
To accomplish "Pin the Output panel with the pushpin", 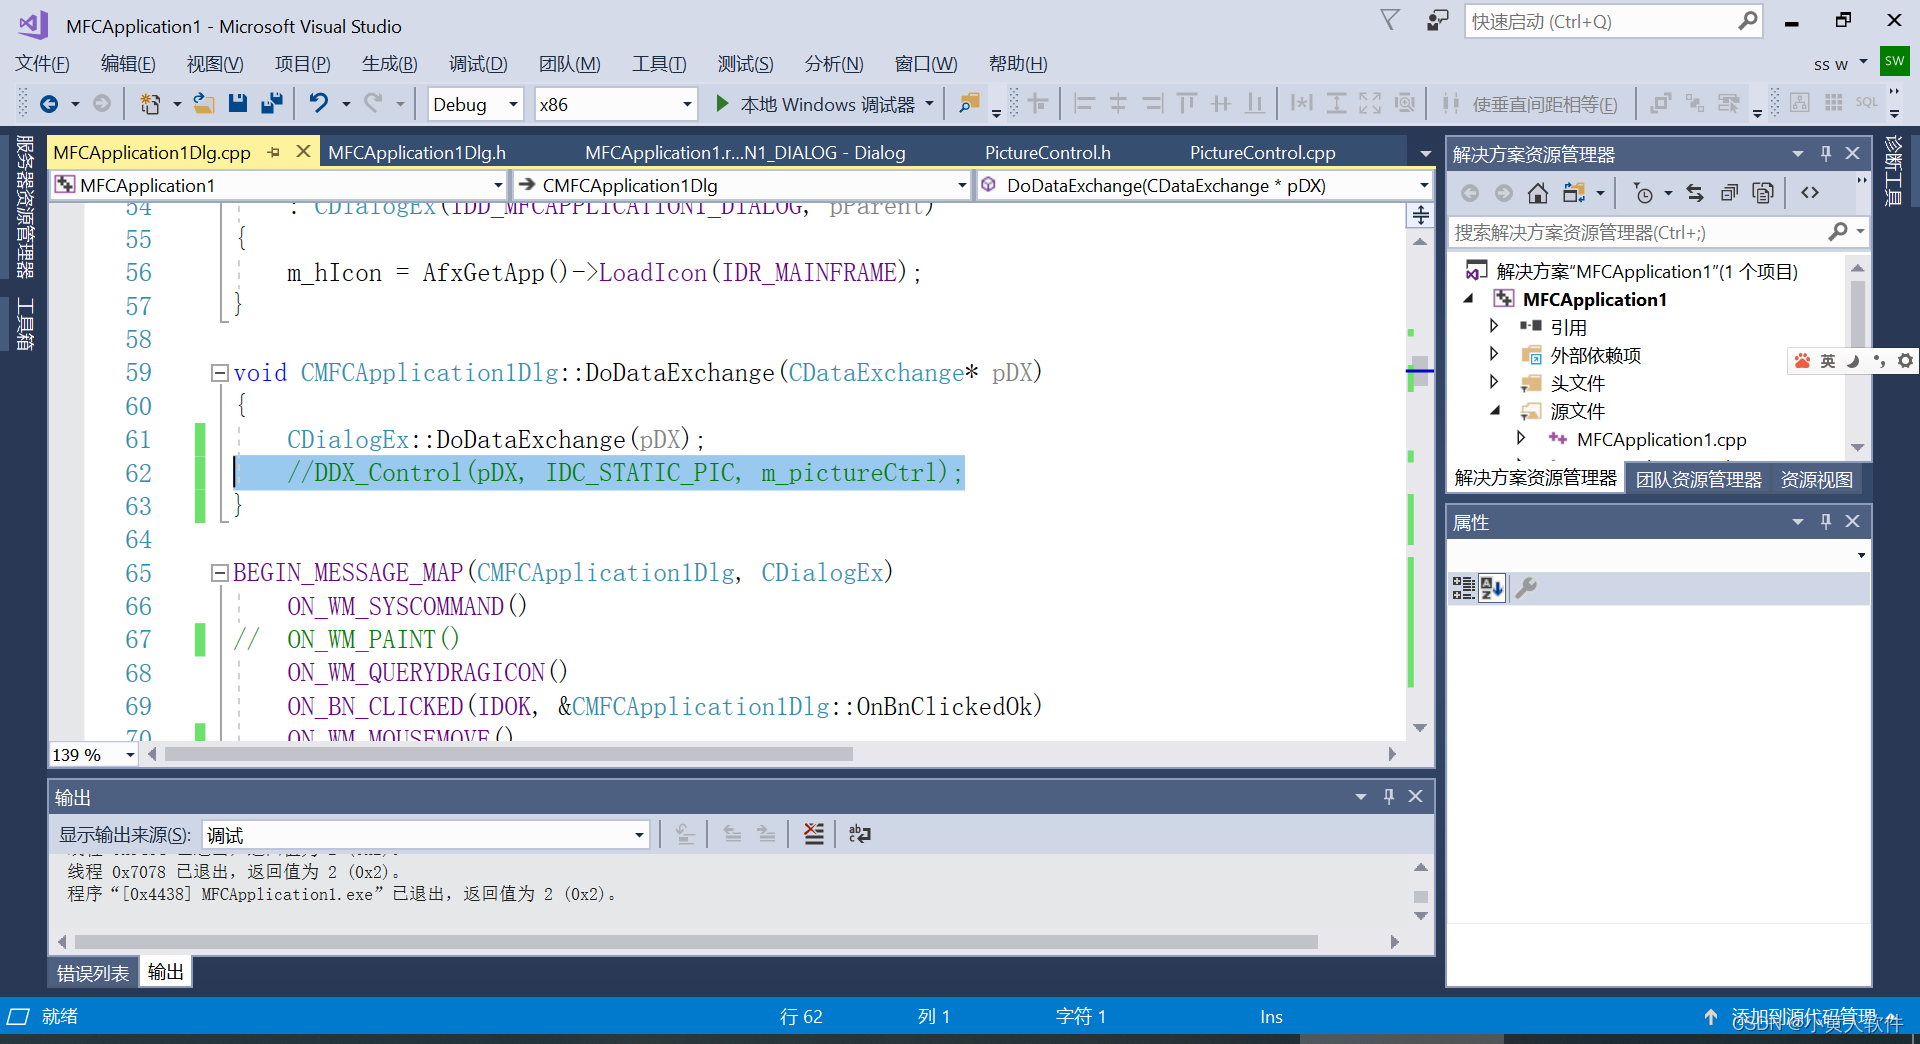I will (x=1388, y=796).
